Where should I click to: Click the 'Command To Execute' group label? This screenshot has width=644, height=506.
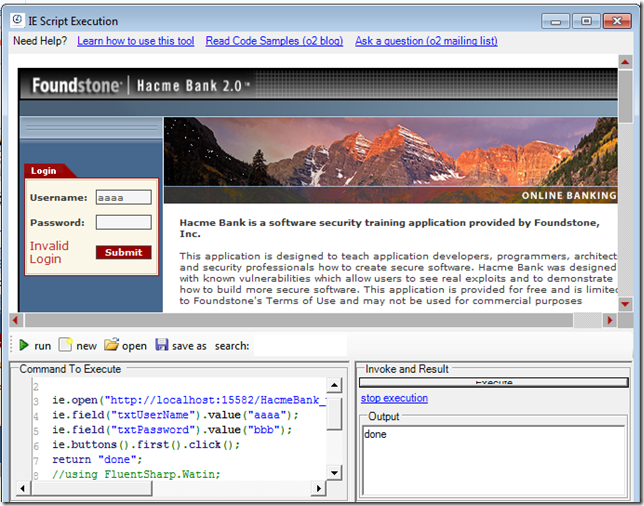[70, 369]
